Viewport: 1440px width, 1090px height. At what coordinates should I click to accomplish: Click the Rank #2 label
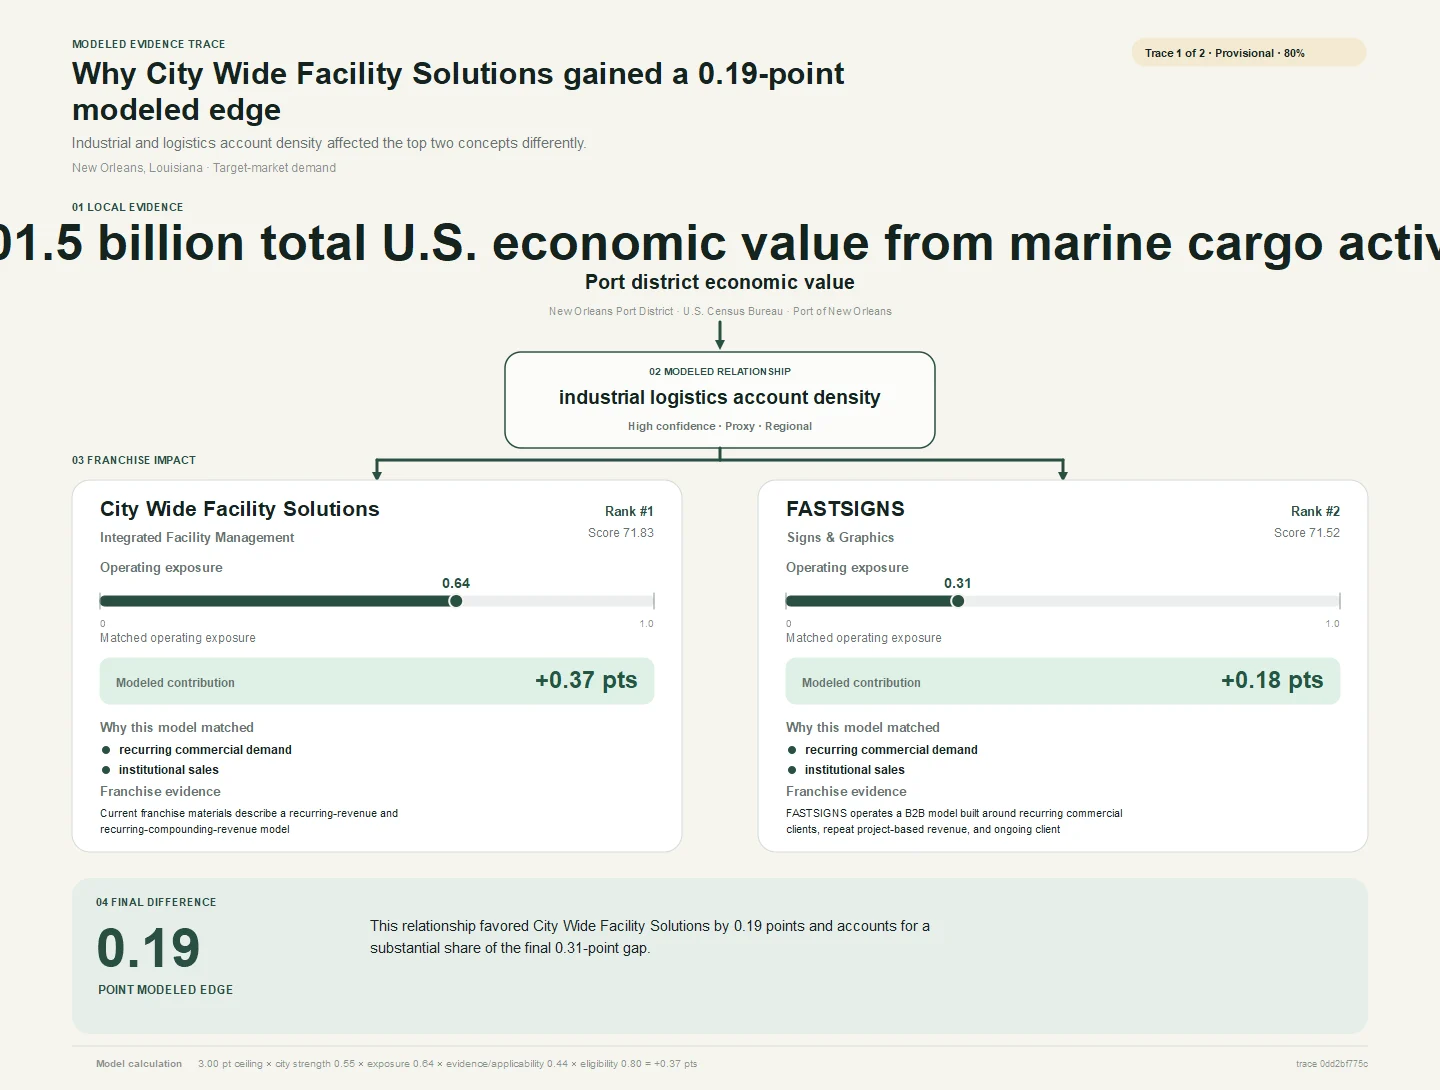(1315, 511)
